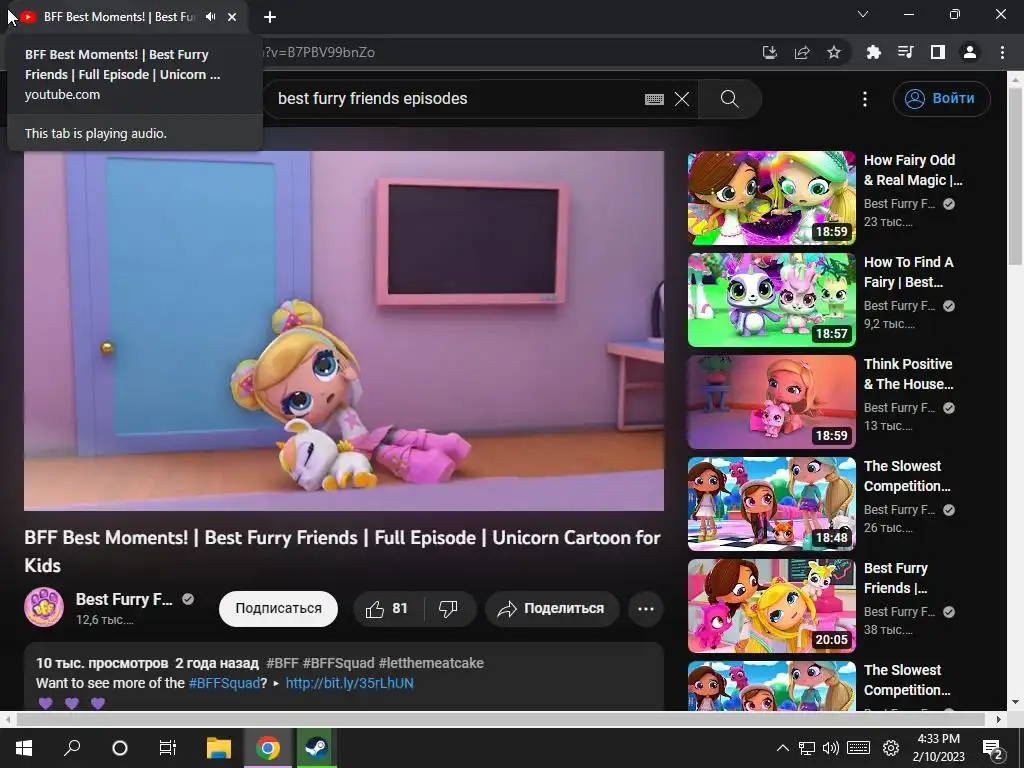This screenshot has height=768, width=1024.
Task: Open the Extensions puzzle icon
Action: click(x=873, y=52)
